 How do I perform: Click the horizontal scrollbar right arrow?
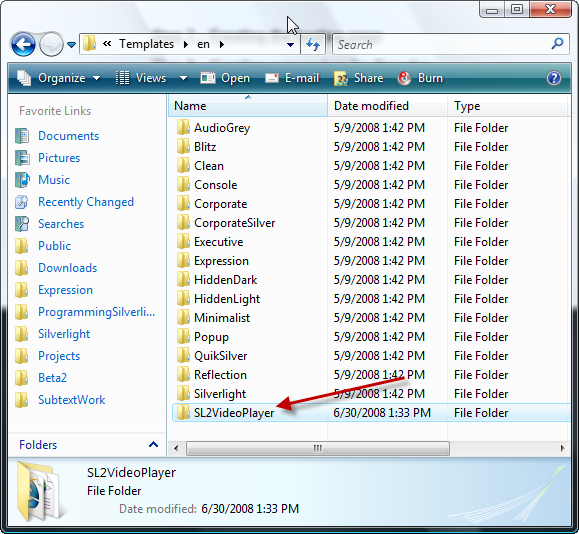(x=562, y=448)
